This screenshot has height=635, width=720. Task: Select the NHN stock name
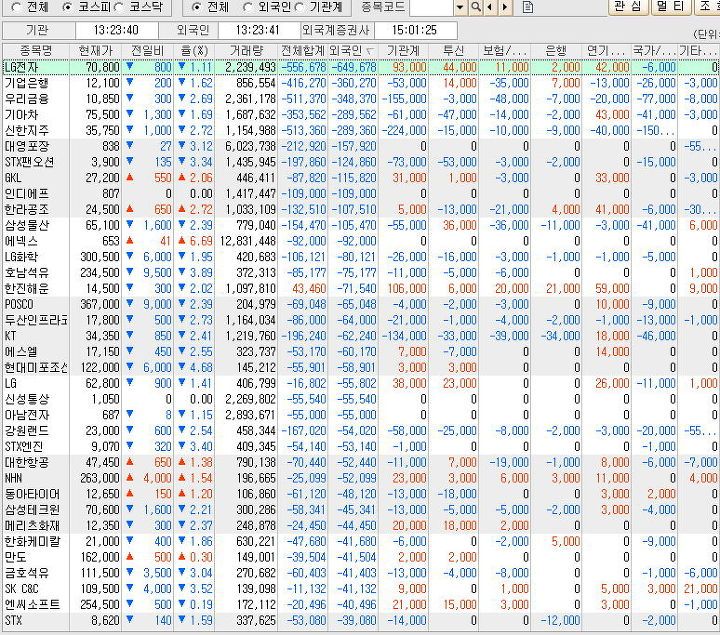[13, 478]
